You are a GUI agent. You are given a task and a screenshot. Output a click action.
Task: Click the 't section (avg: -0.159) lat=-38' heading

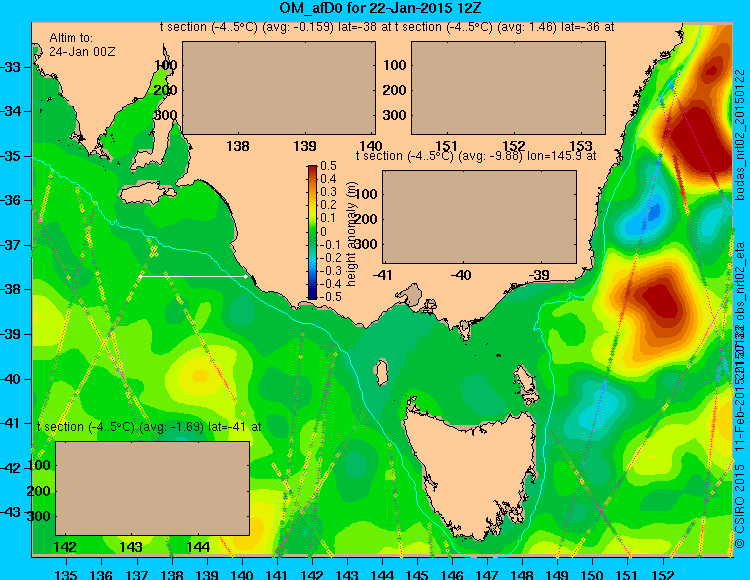276,27
